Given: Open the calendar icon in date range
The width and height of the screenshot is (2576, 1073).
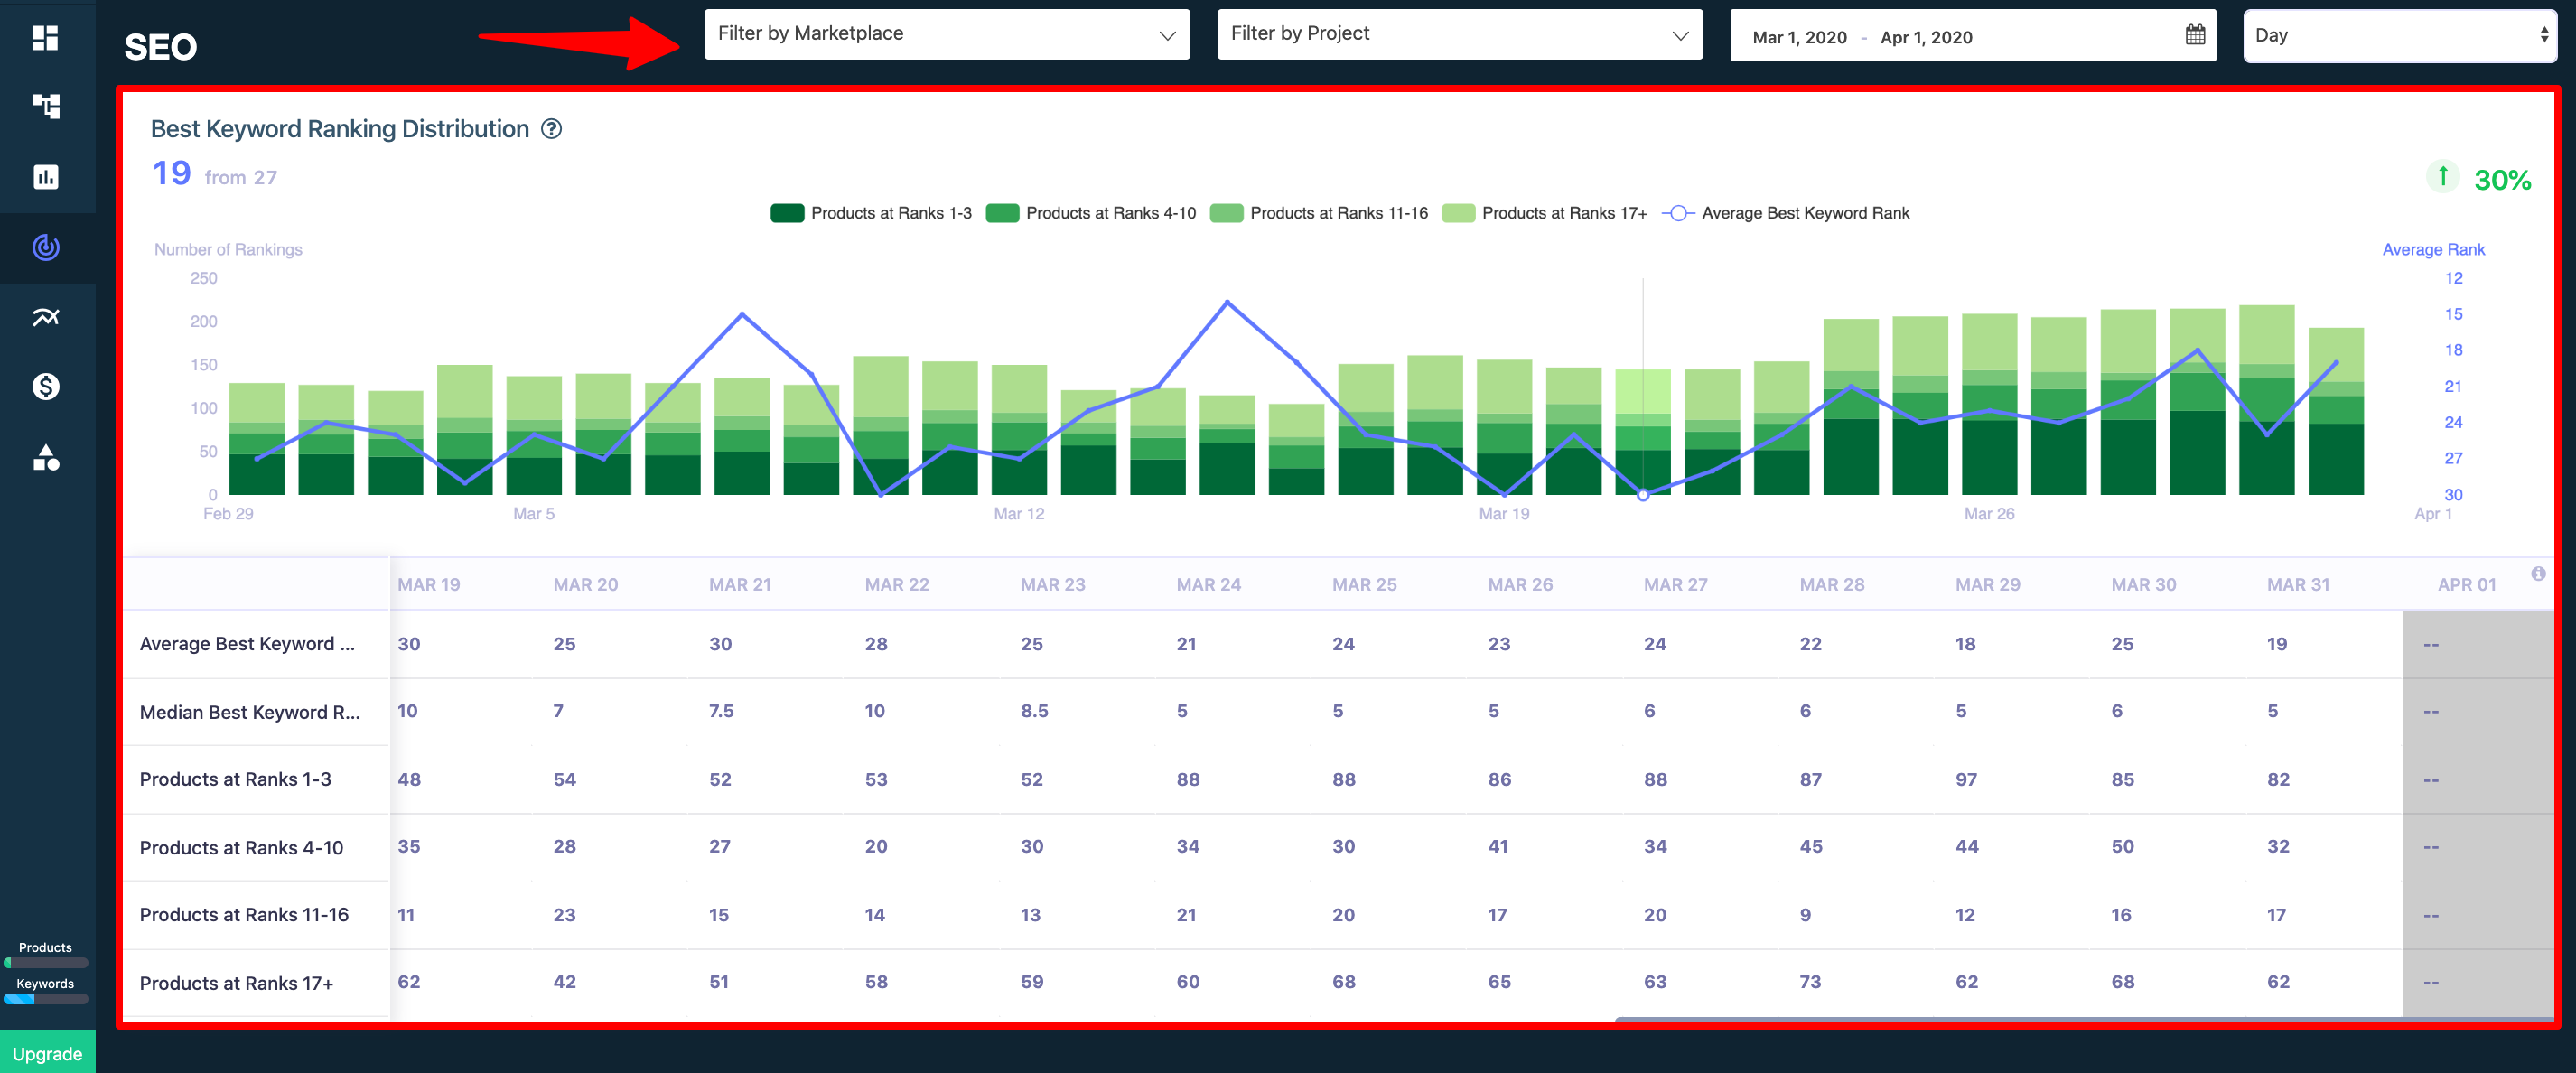Looking at the screenshot, I should click(x=2195, y=36).
